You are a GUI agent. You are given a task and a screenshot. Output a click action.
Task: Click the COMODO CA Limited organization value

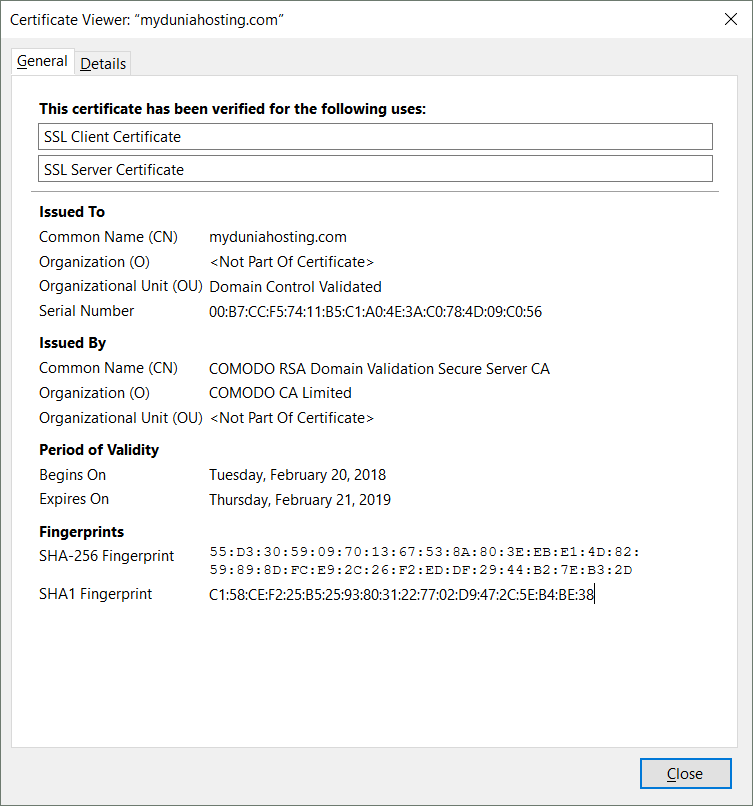[280, 393]
